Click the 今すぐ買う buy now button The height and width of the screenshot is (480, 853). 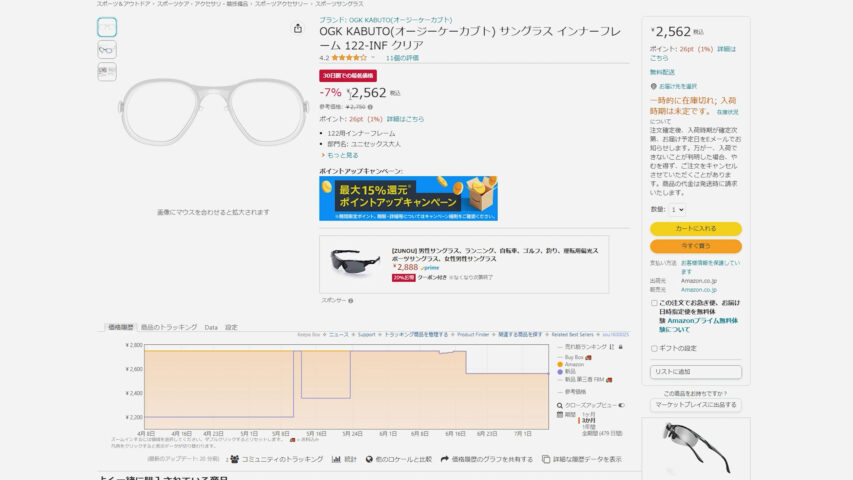(x=695, y=246)
